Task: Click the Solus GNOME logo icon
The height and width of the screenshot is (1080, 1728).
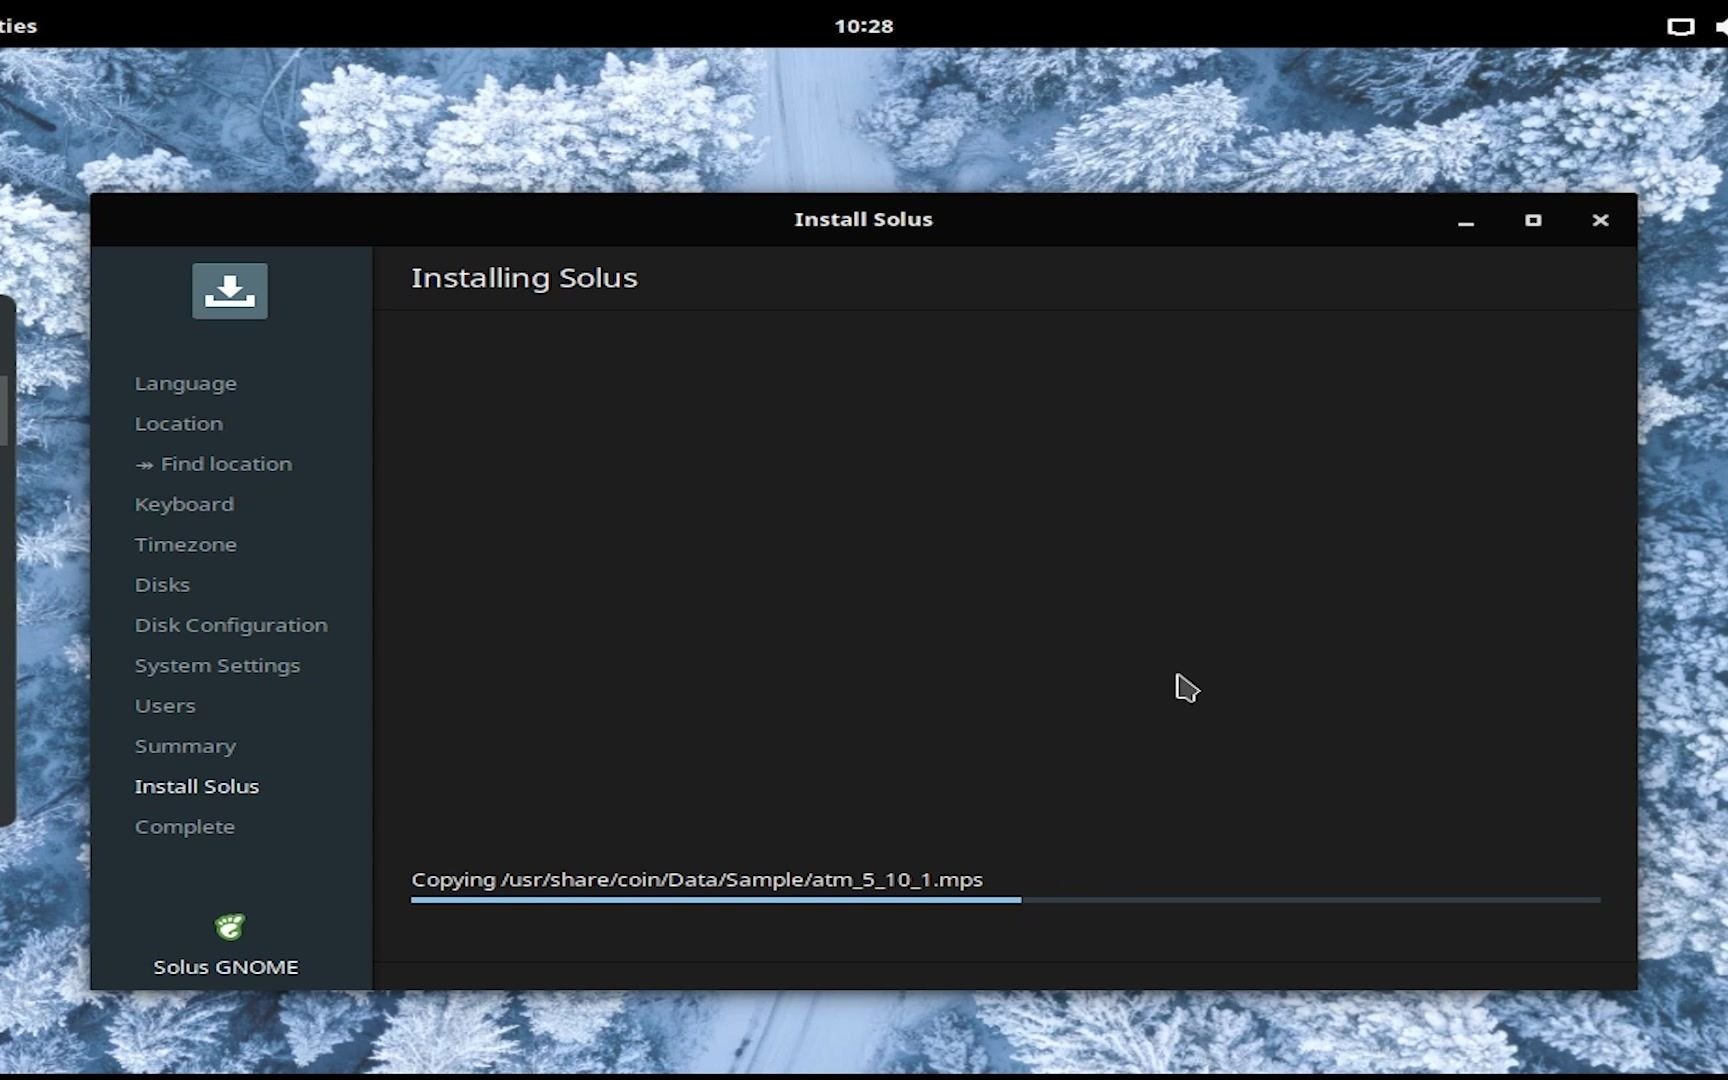Action: point(229,927)
